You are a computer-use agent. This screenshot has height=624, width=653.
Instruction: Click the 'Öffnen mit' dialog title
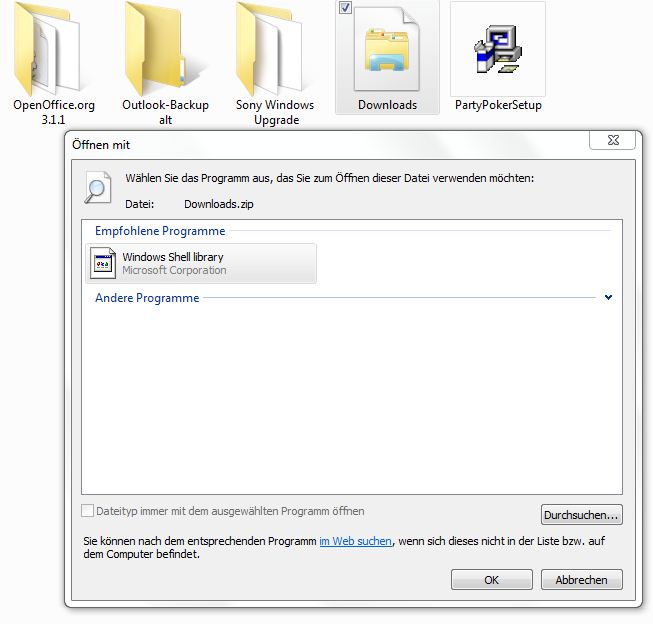coord(101,145)
